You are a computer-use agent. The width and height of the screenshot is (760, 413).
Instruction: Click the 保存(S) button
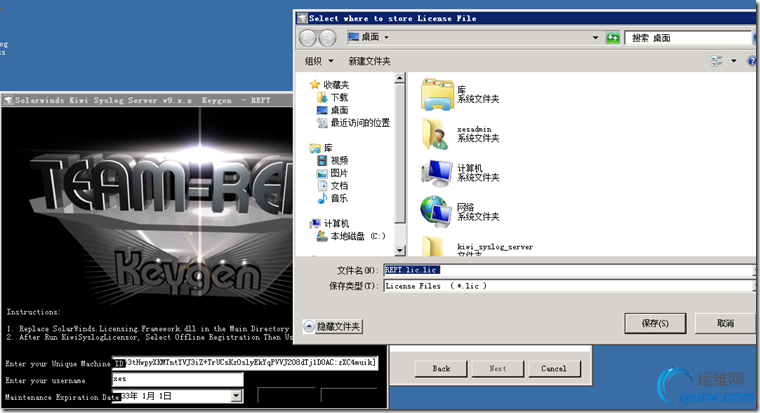(x=655, y=323)
